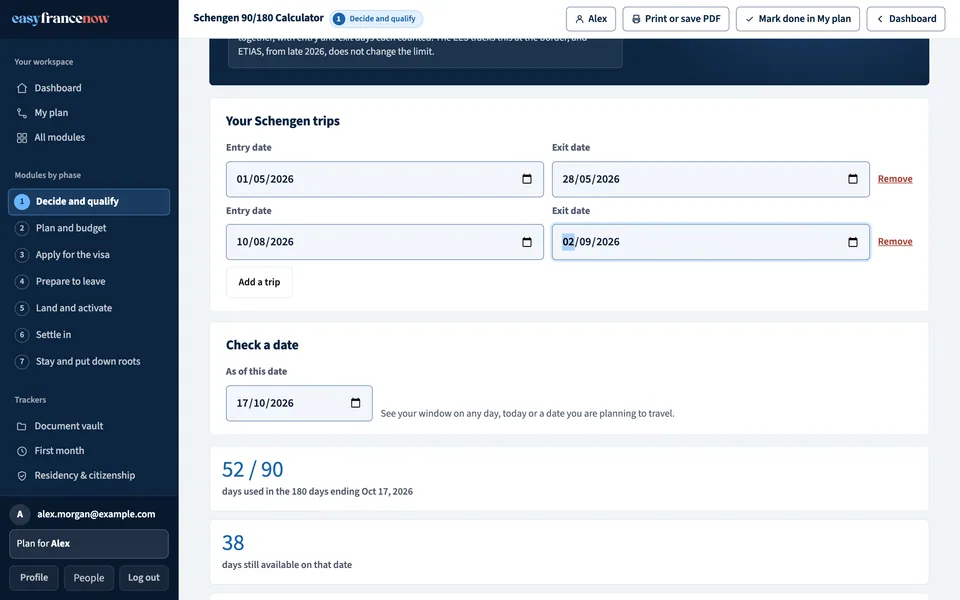Mark done in My plan
This screenshot has height=600, width=960.
(x=797, y=19)
